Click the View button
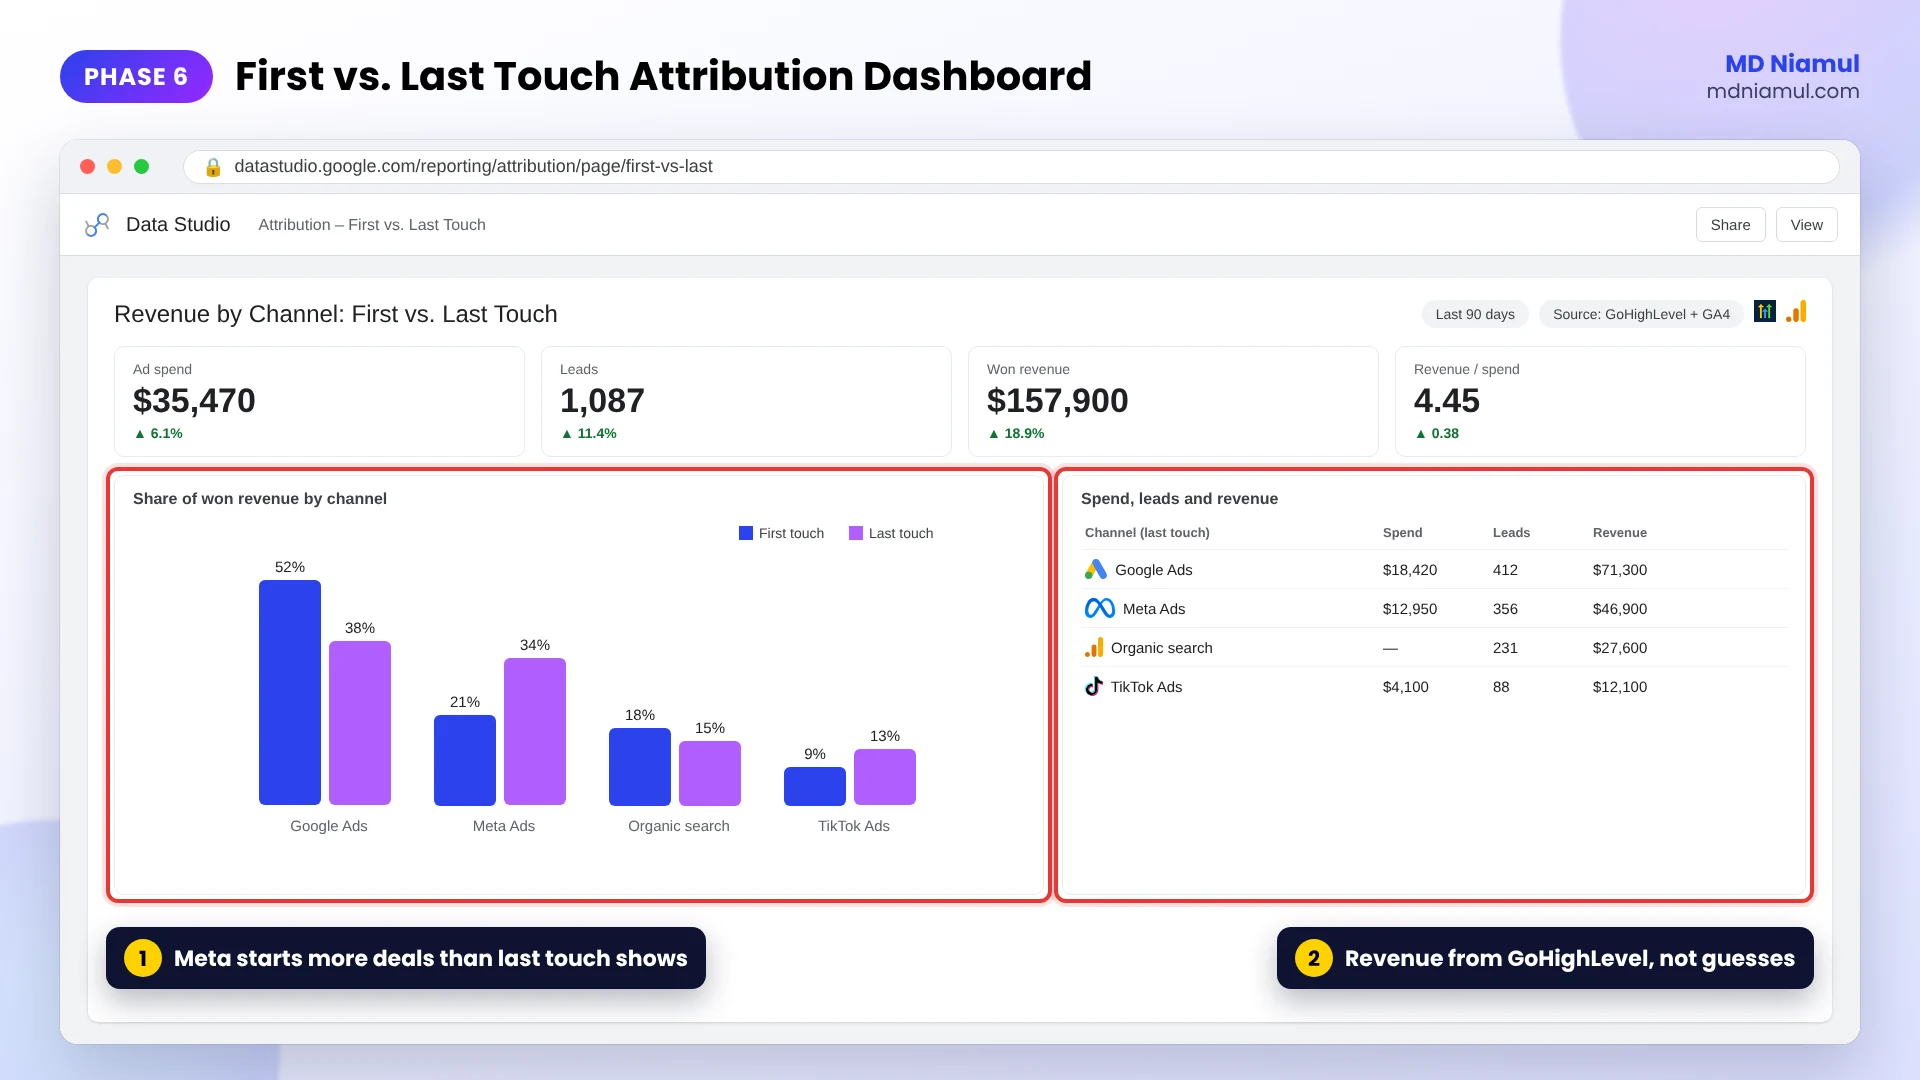The height and width of the screenshot is (1080, 1920). coord(1806,225)
